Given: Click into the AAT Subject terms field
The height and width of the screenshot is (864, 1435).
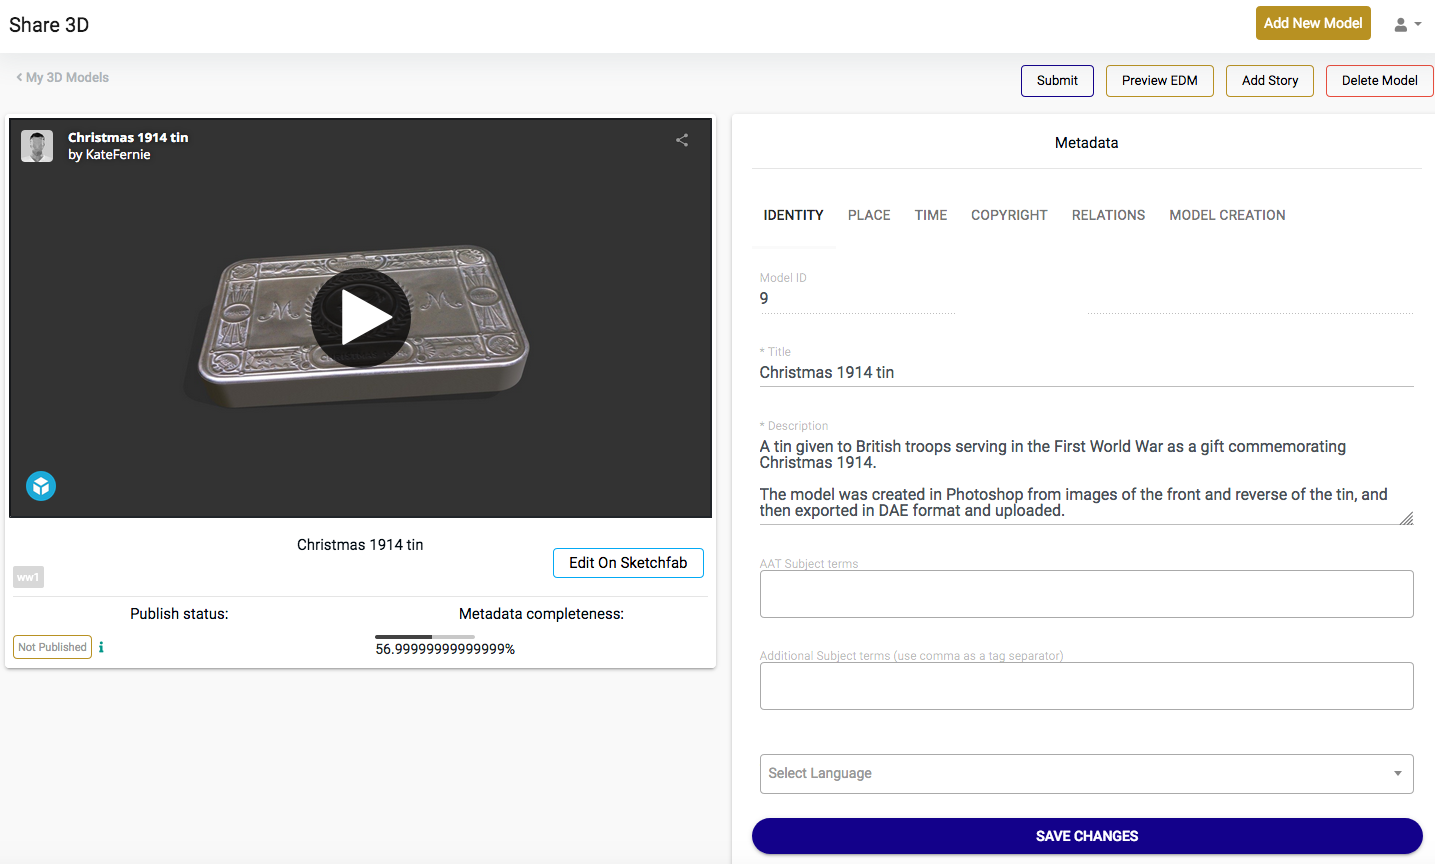Looking at the screenshot, I should 1086,594.
